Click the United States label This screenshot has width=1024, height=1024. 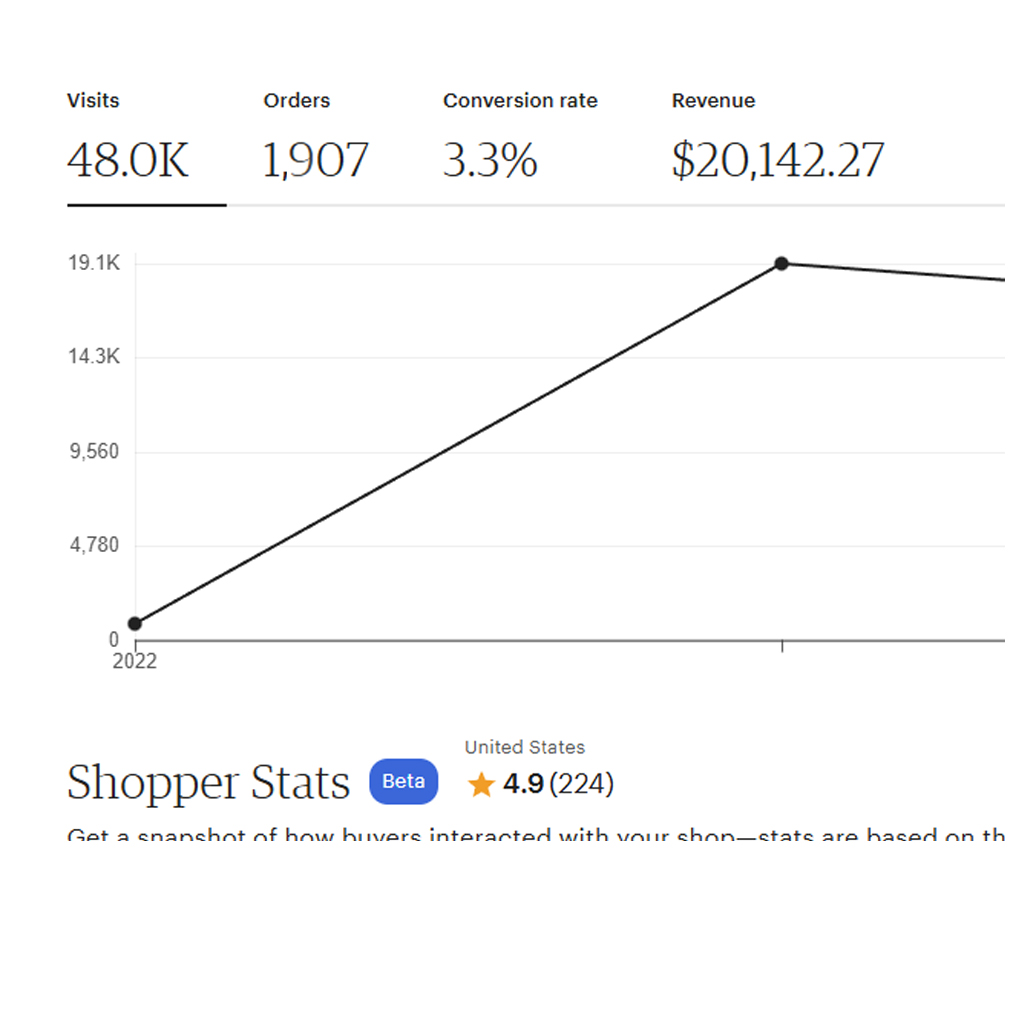tap(525, 747)
